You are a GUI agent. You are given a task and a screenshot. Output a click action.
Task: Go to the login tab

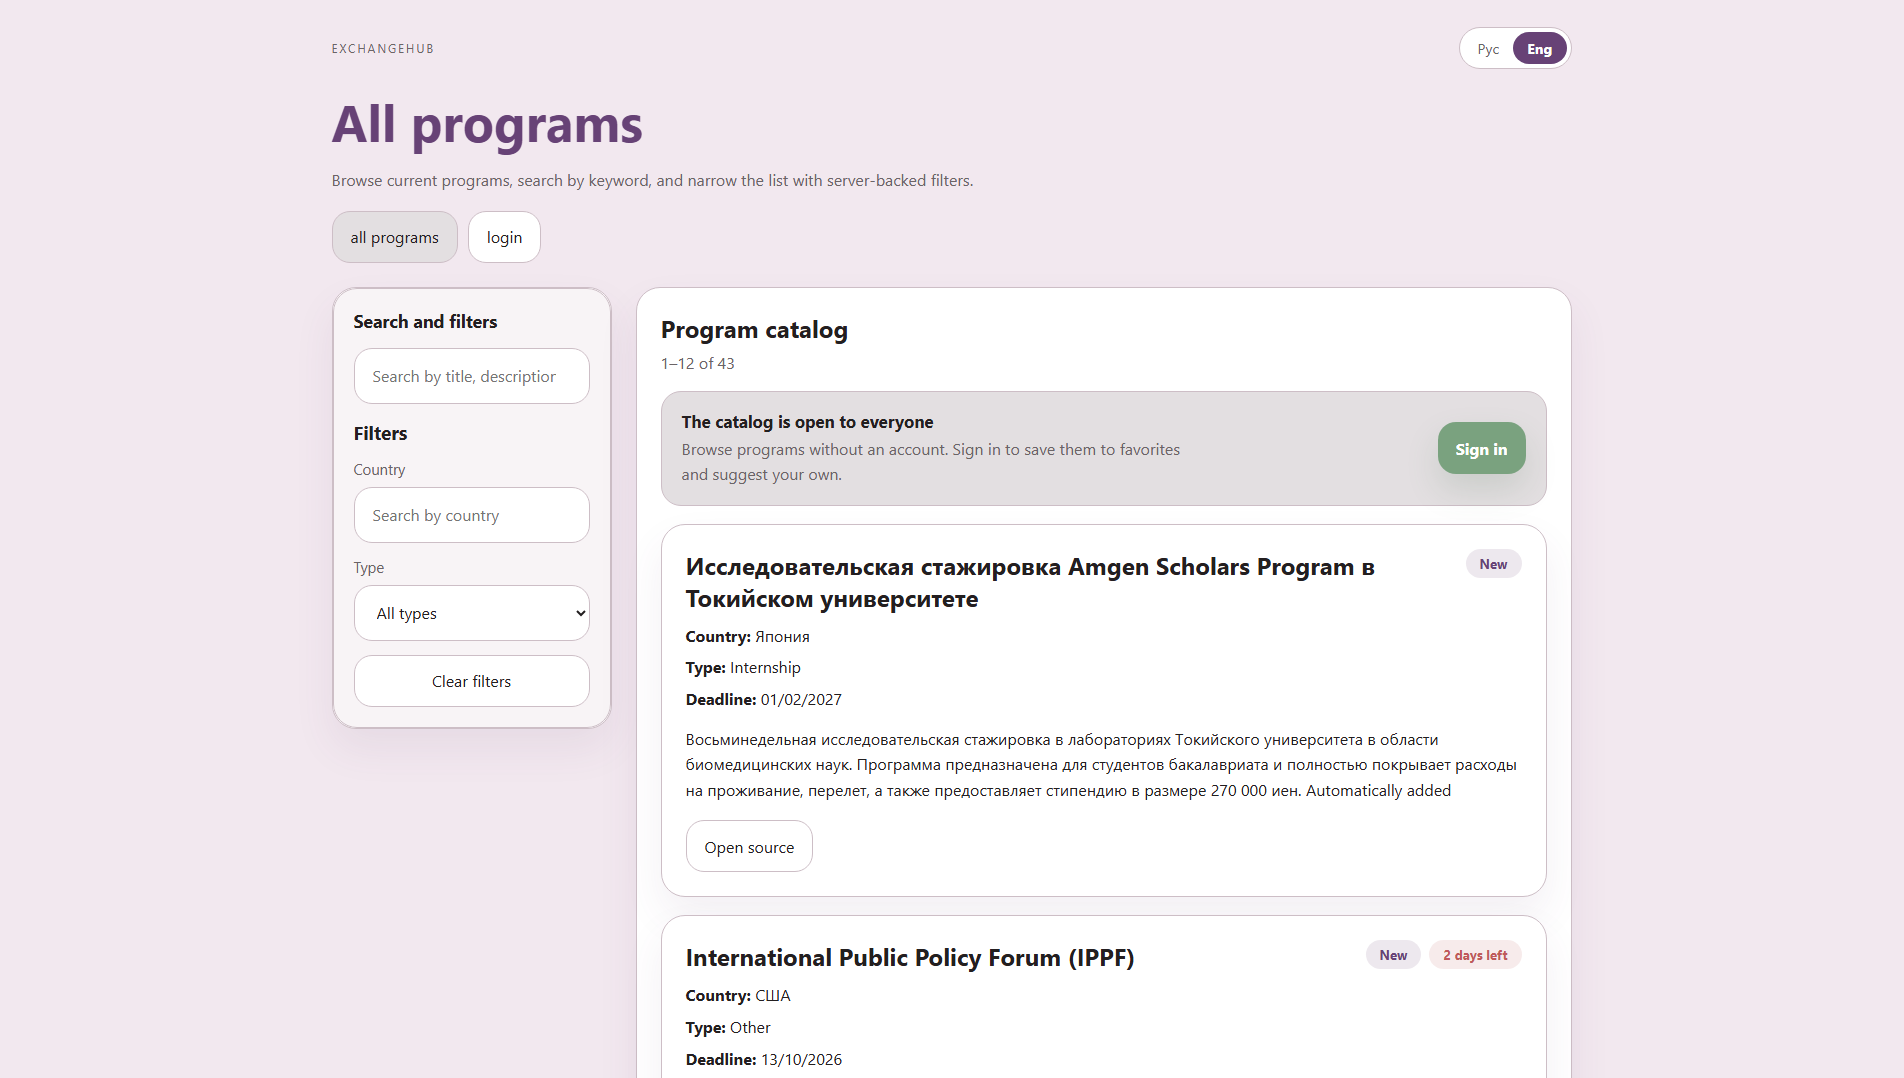[x=504, y=237]
